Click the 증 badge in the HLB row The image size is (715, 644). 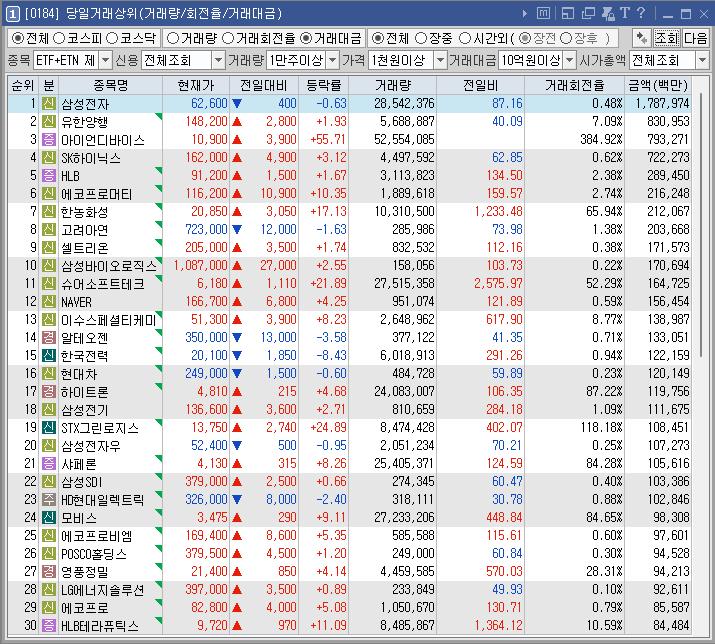point(49,176)
